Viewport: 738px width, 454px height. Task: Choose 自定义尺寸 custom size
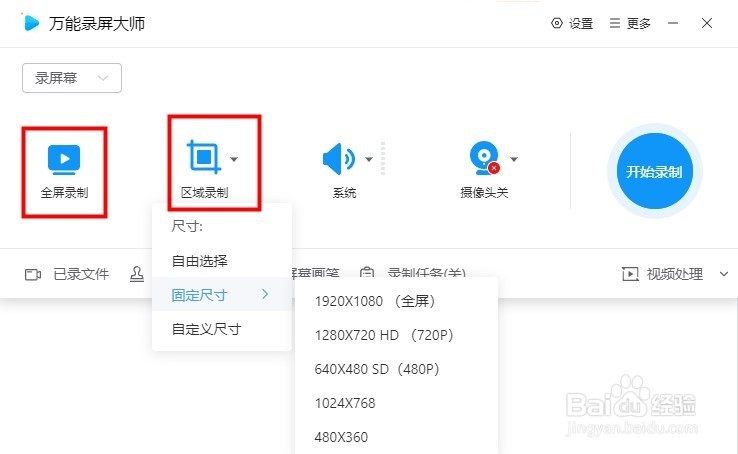pos(222,329)
